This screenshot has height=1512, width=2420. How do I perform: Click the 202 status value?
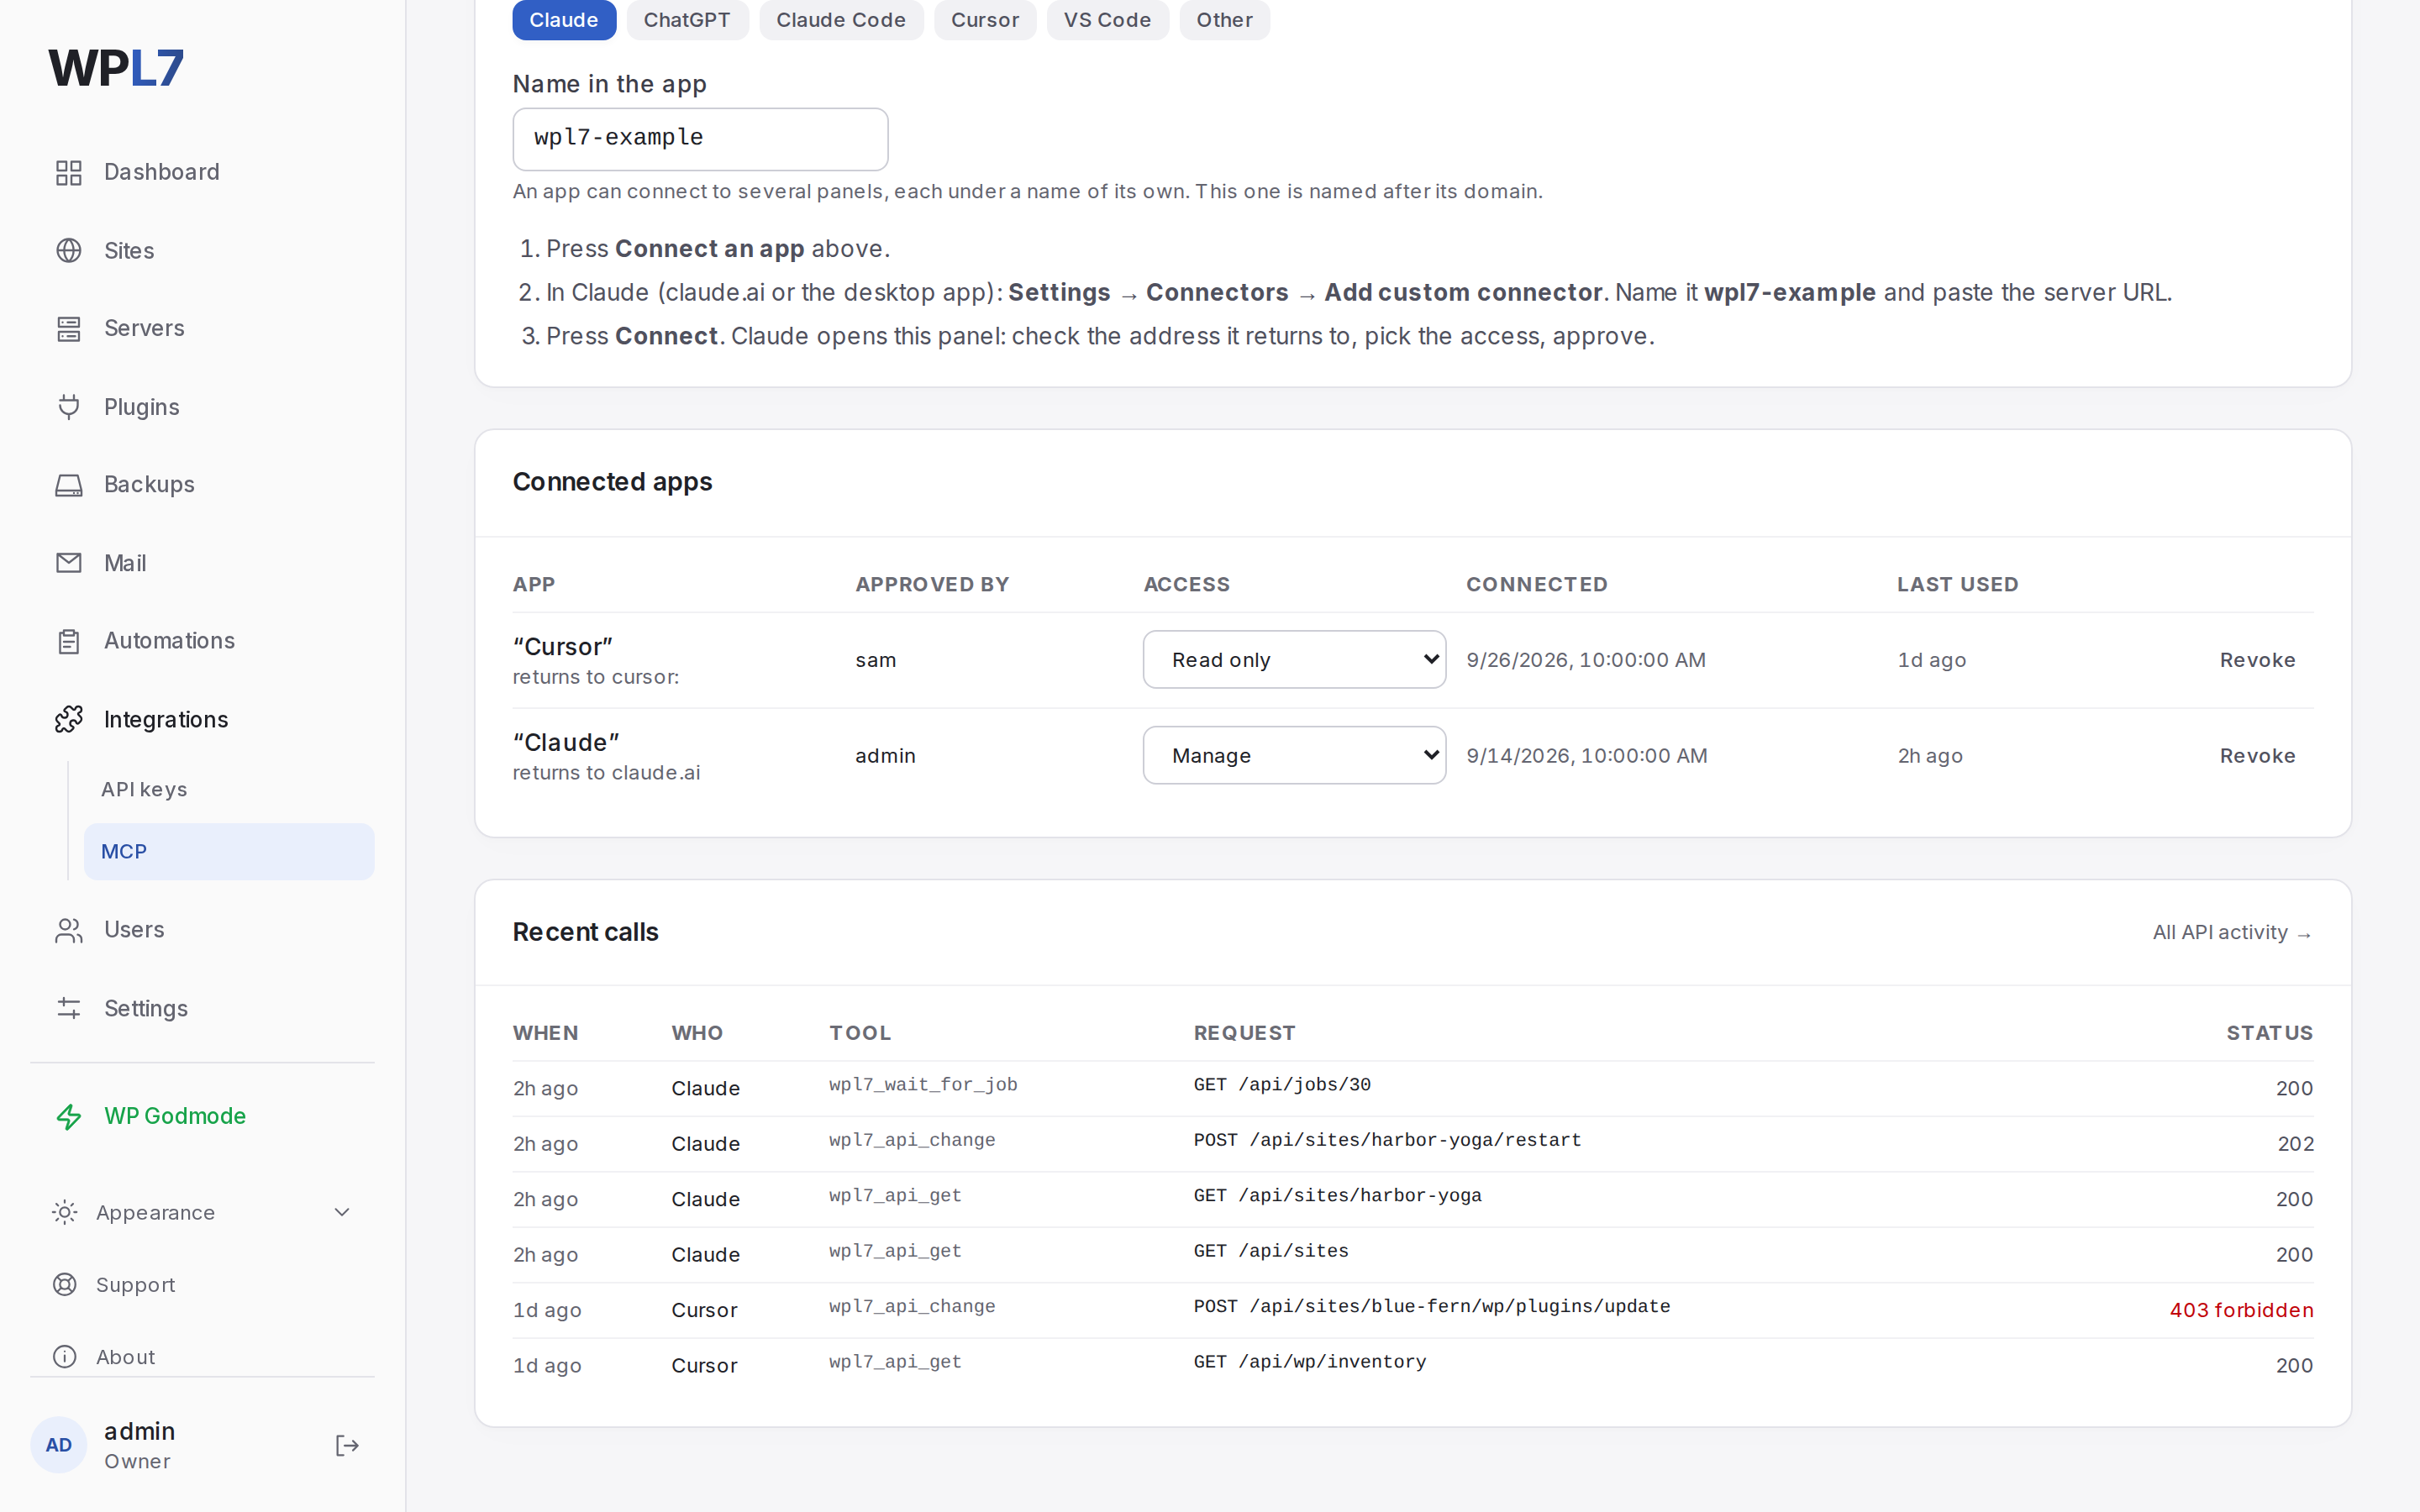(2295, 1144)
